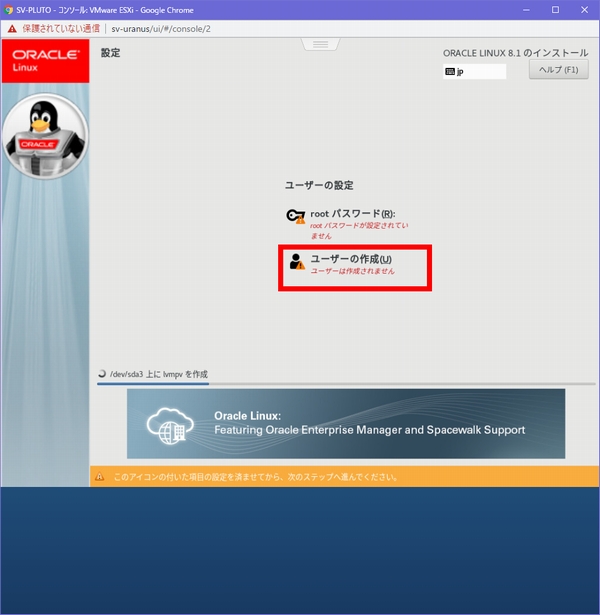Click the Oracle Linux red logo
The width and height of the screenshot is (600, 615).
tap(45, 61)
